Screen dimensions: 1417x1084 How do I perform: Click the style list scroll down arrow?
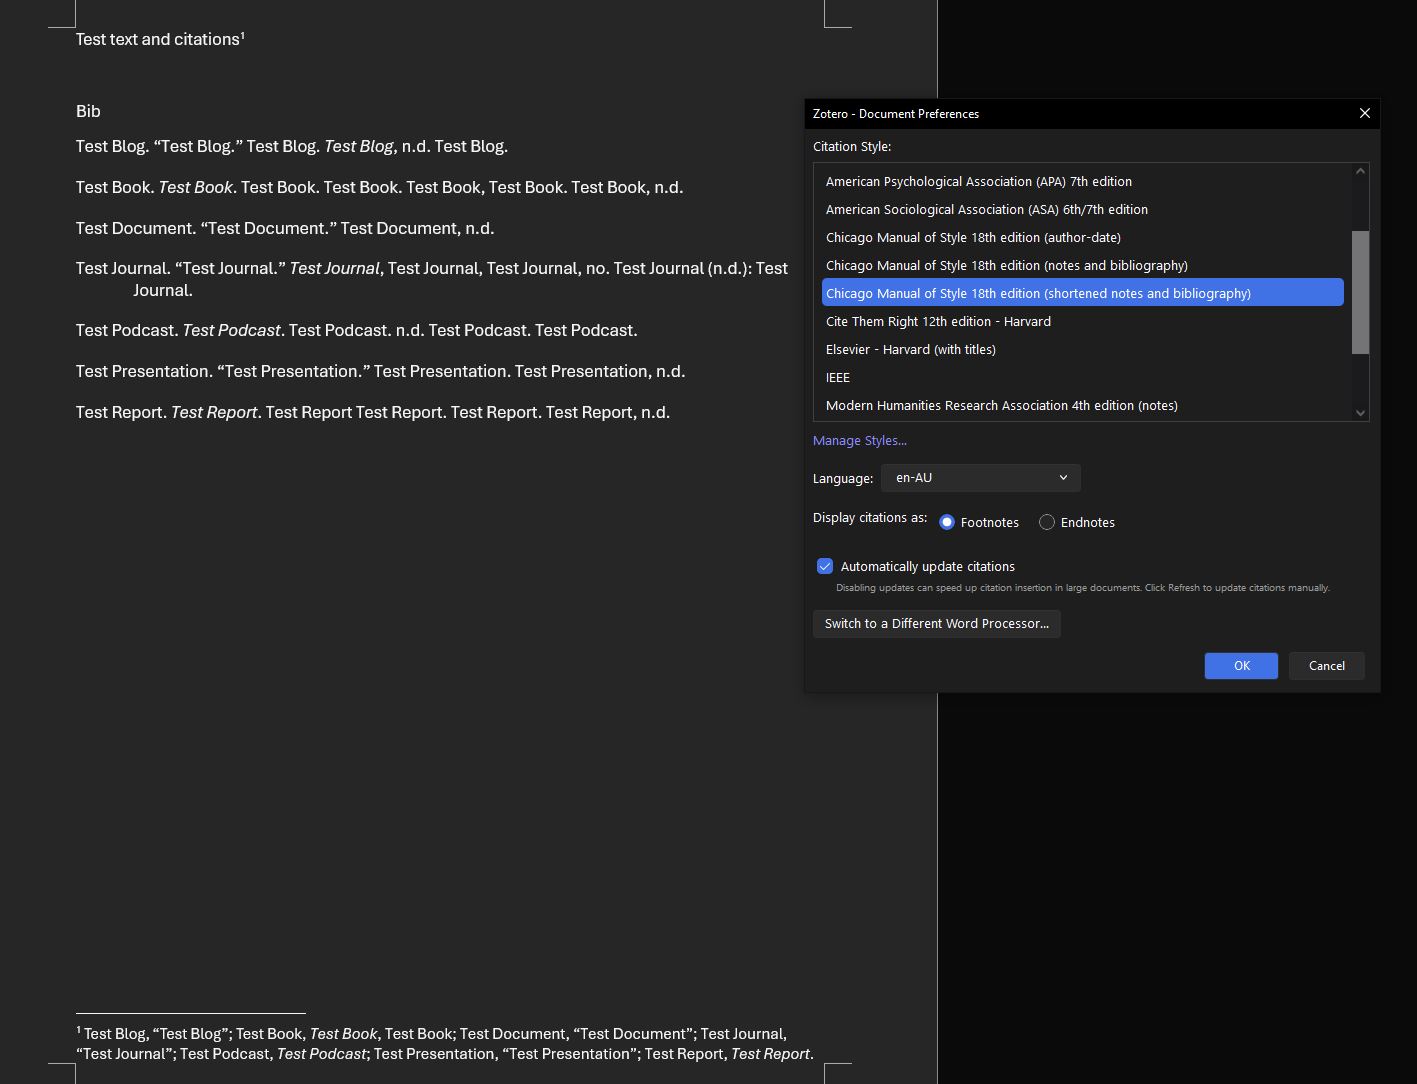(1360, 412)
